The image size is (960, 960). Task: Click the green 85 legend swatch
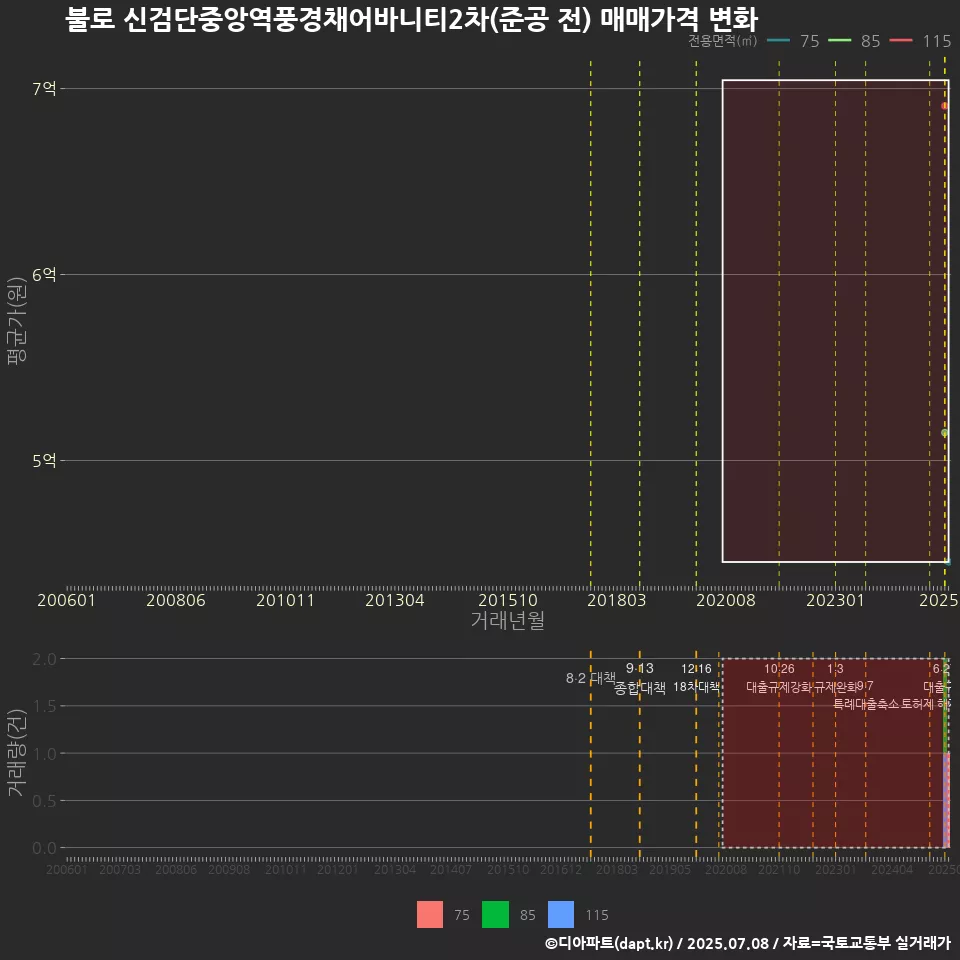[x=495, y=915]
